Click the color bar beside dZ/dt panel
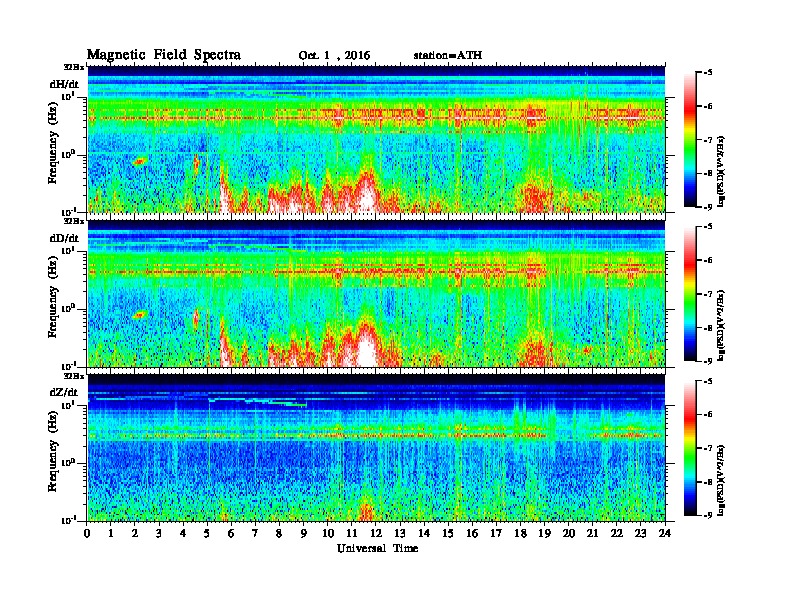The height and width of the screenshot is (612, 792). [x=690, y=448]
